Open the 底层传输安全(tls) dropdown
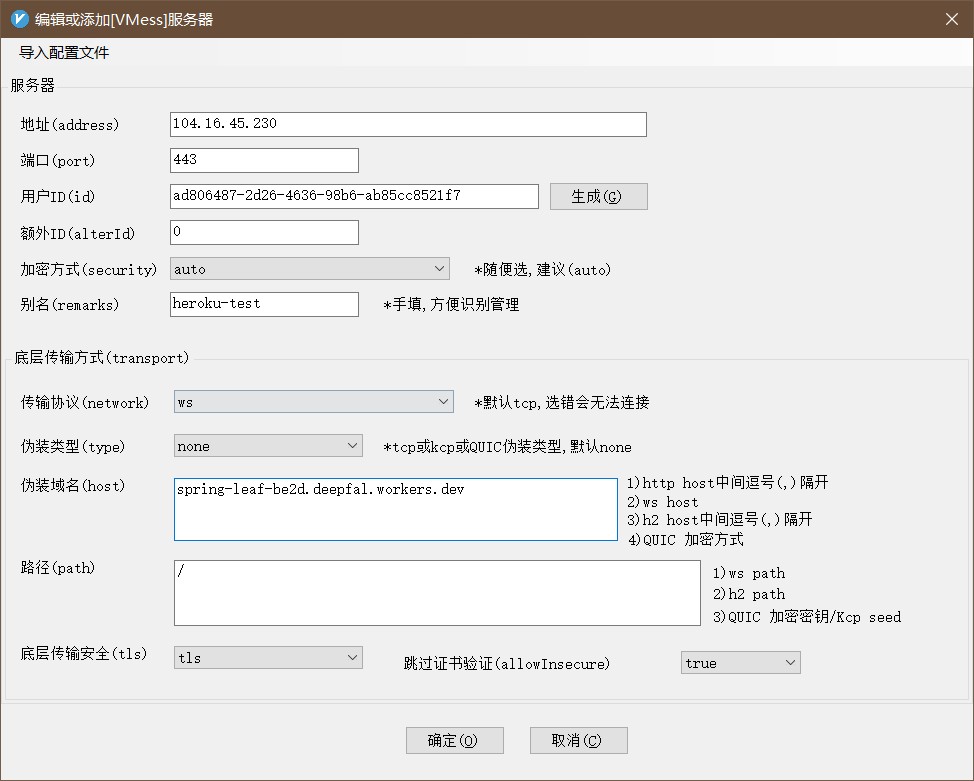This screenshot has height=781, width=974. pos(268,657)
